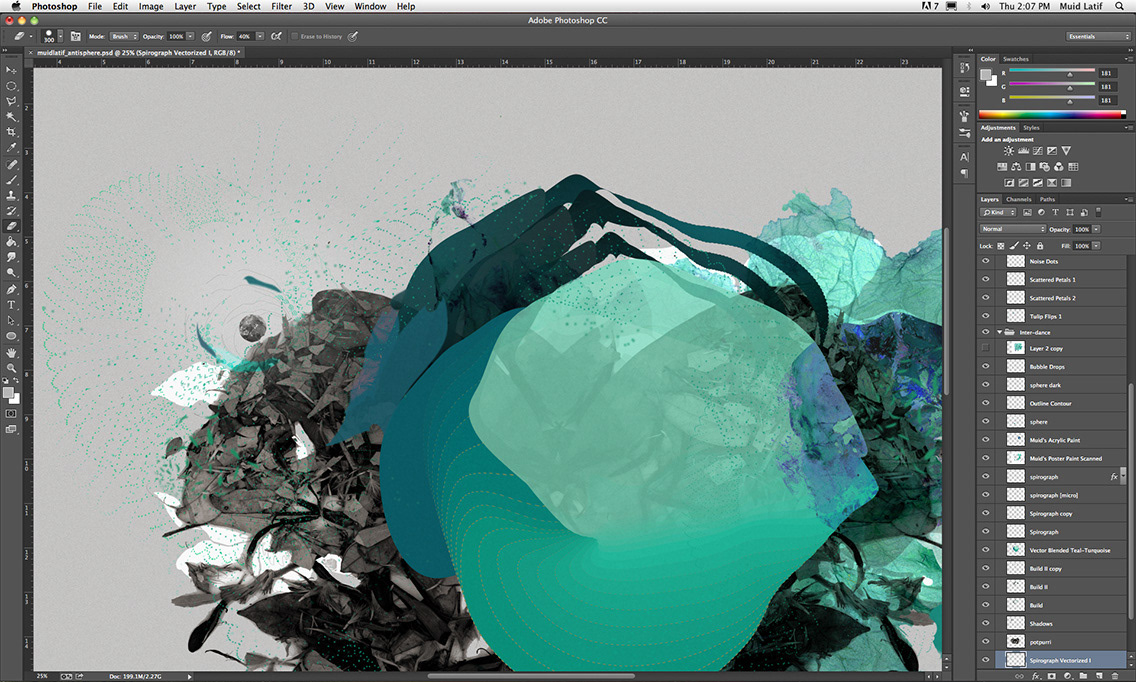The width and height of the screenshot is (1136, 682).
Task: Toggle the layer filter on/off switch
Action: (x=1098, y=212)
